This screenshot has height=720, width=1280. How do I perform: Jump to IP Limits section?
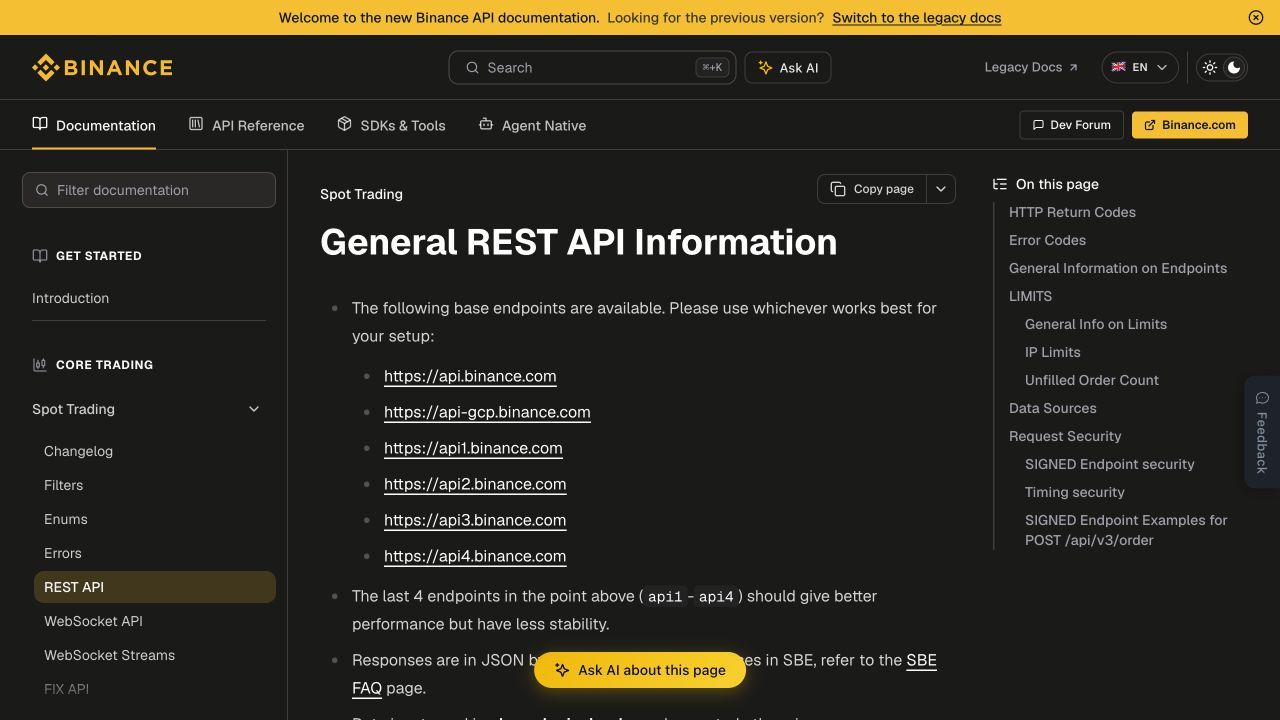tap(1053, 352)
